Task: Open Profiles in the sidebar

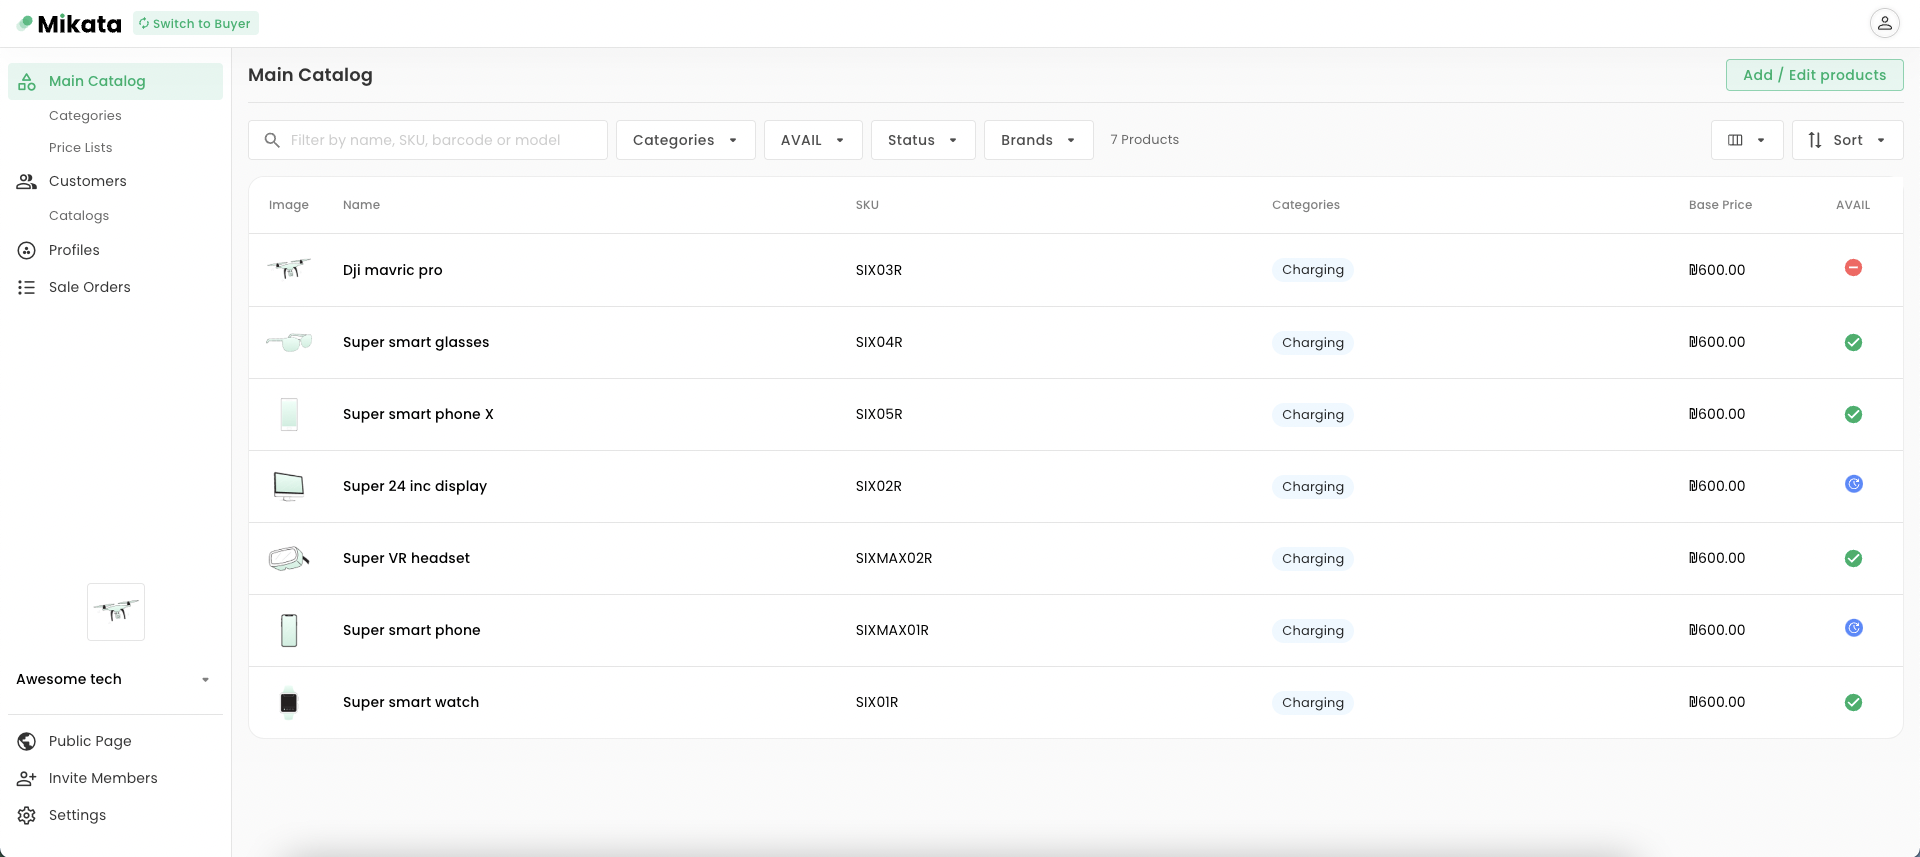Action: [74, 250]
